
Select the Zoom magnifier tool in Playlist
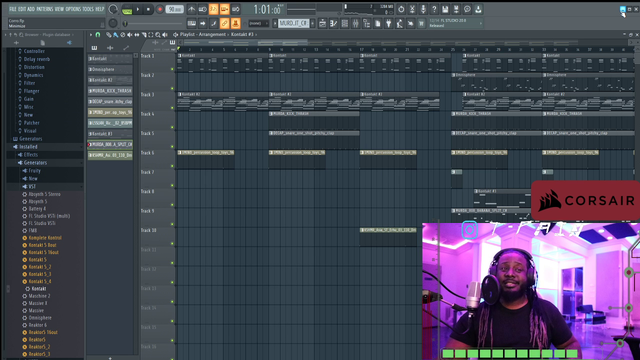pyautogui.click(x=158, y=35)
